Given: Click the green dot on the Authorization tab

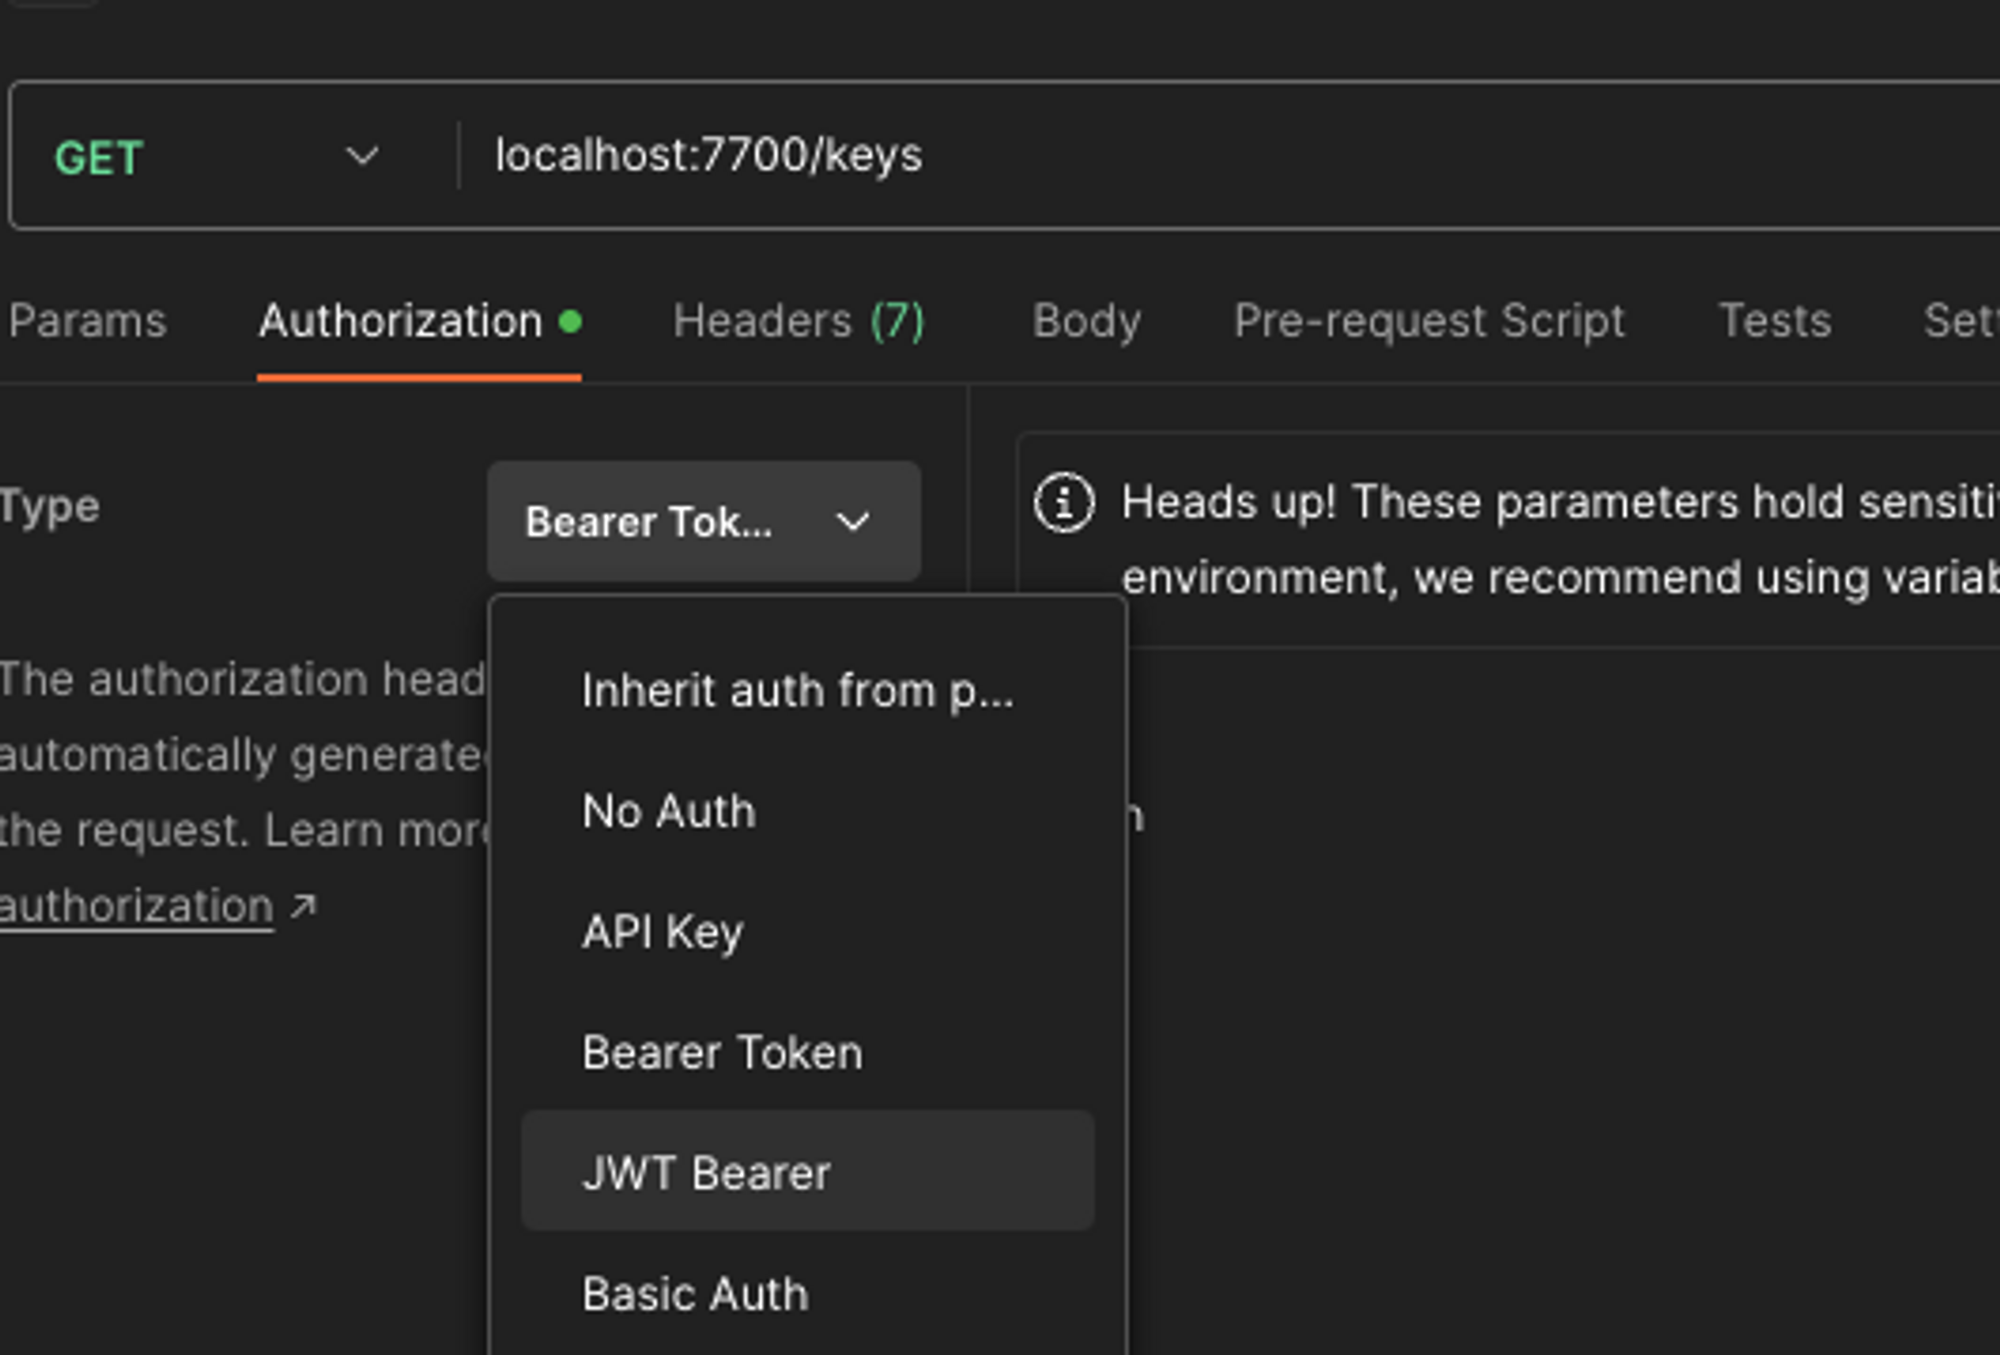Looking at the screenshot, I should (x=570, y=322).
